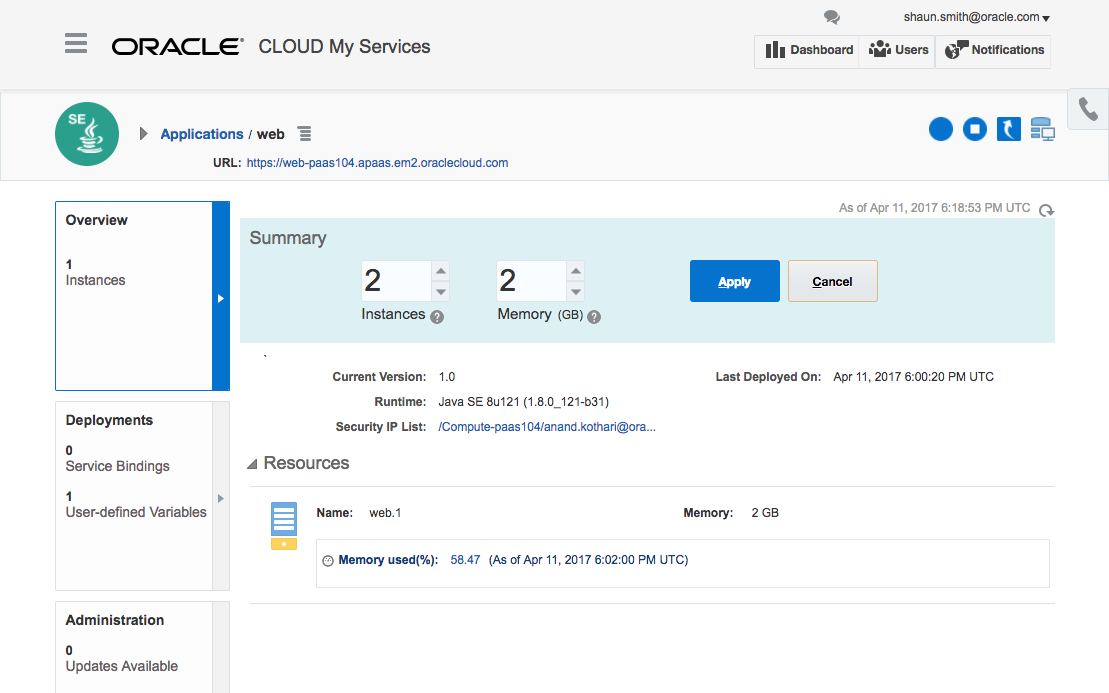Viewport: 1109px width, 693px height.
Task: Click the Memory used(%) gauge icon
Action: coord(327,561)
